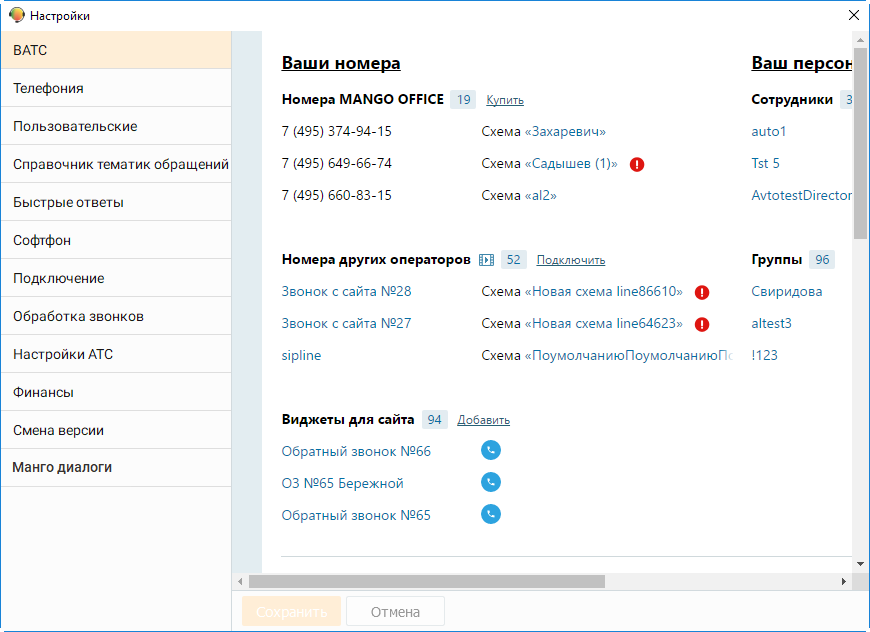Open Смена версии section
This screenshot has height=632, width=870.
[x=116, y=430]
